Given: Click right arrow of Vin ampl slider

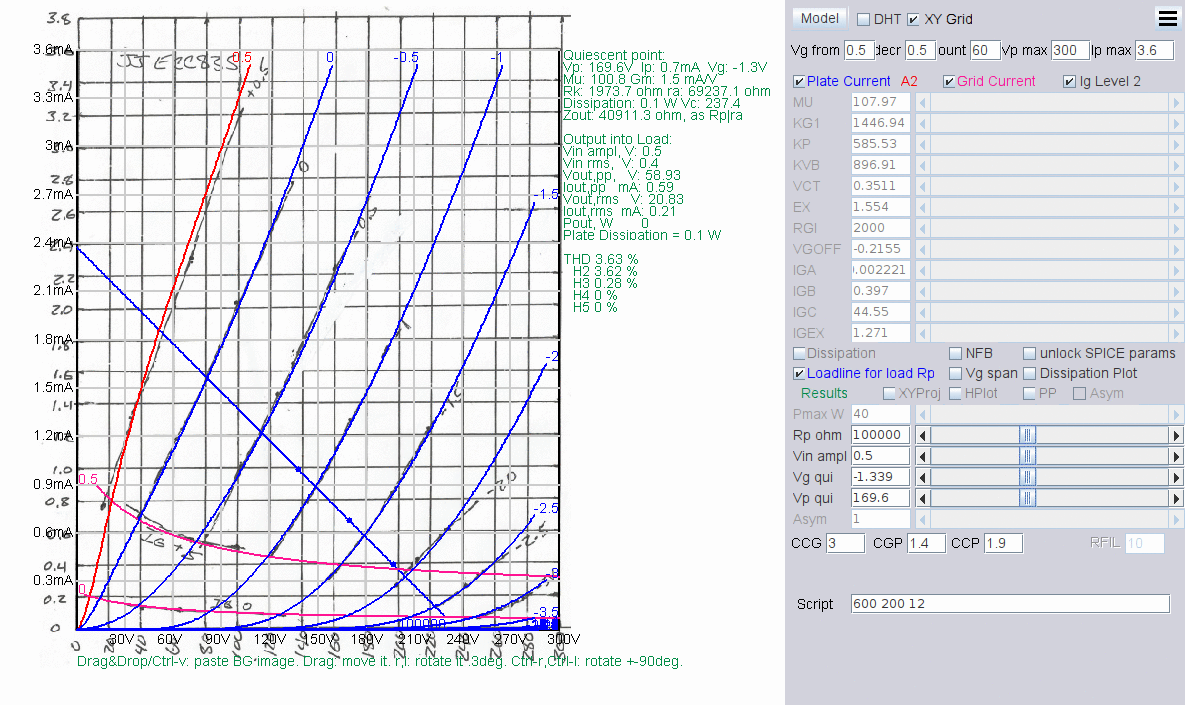Looking at the screenshot, I should (1176, 456).
